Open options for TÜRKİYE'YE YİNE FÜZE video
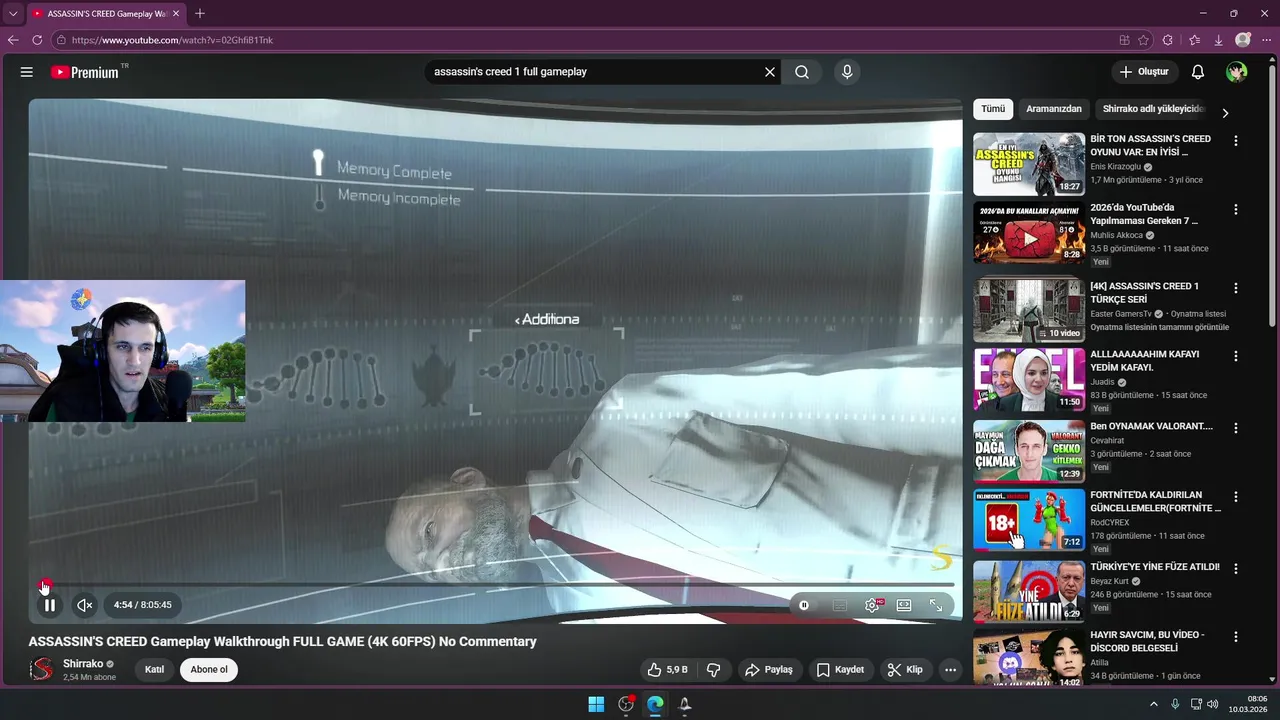This screenshot has width=1280, height=720. [x=1236, y=569]
